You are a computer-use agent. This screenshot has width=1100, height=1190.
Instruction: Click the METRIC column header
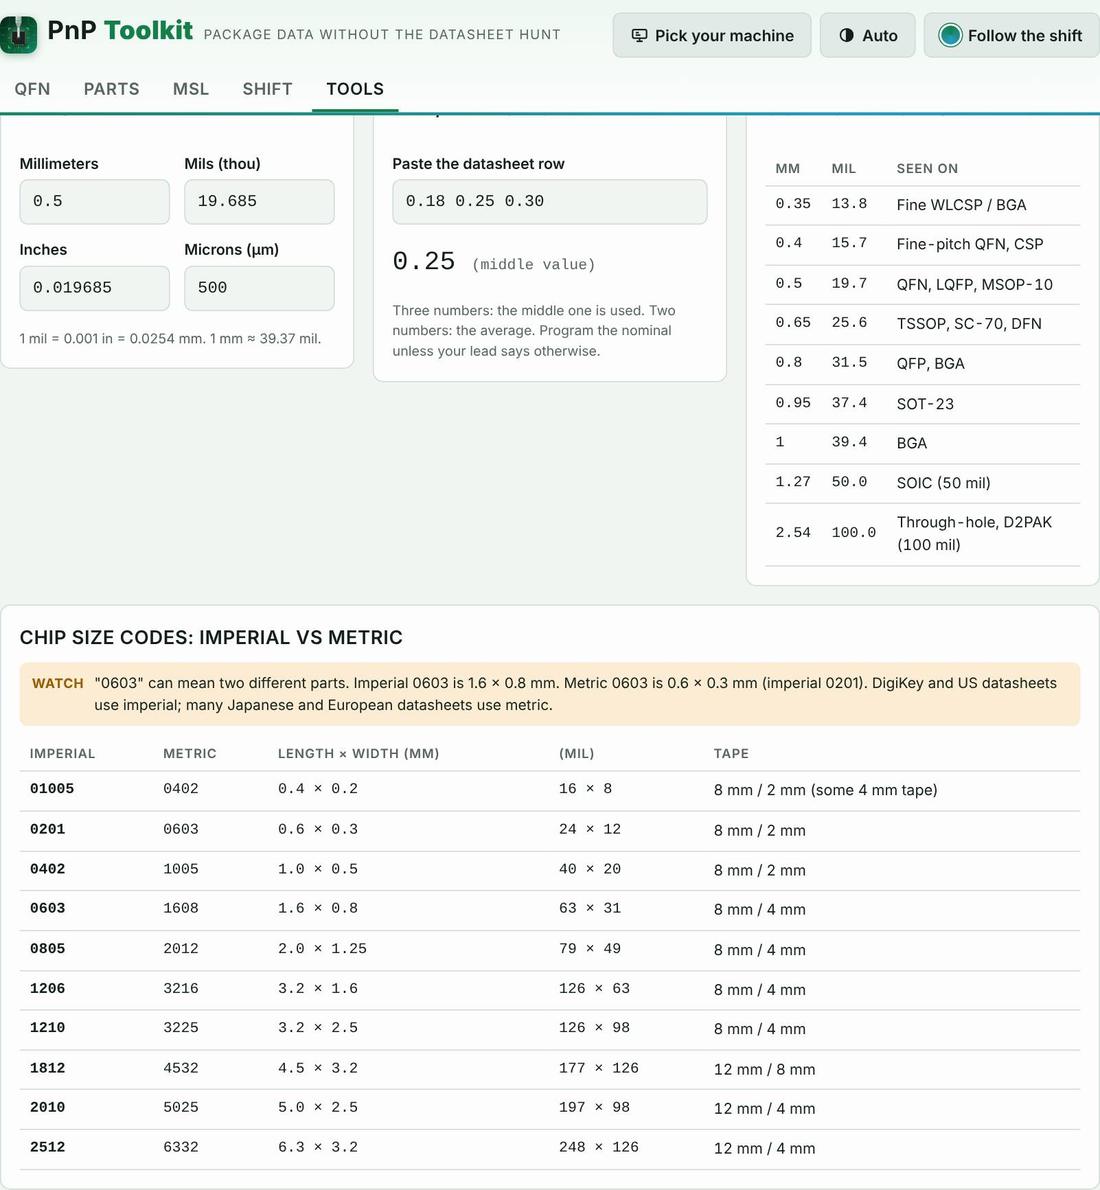[x=190, y=754]
